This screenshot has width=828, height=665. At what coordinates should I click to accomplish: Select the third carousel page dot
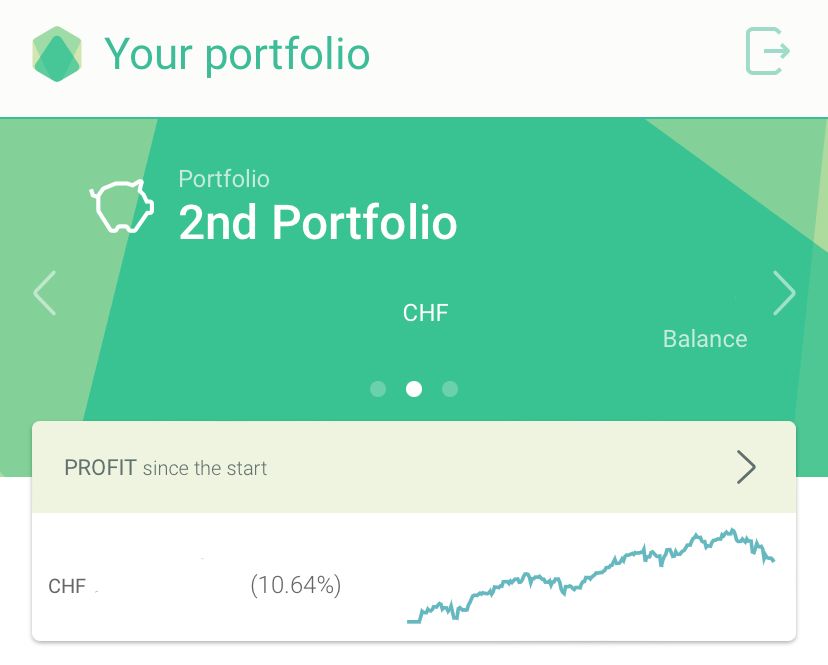[x=450, y=389]
